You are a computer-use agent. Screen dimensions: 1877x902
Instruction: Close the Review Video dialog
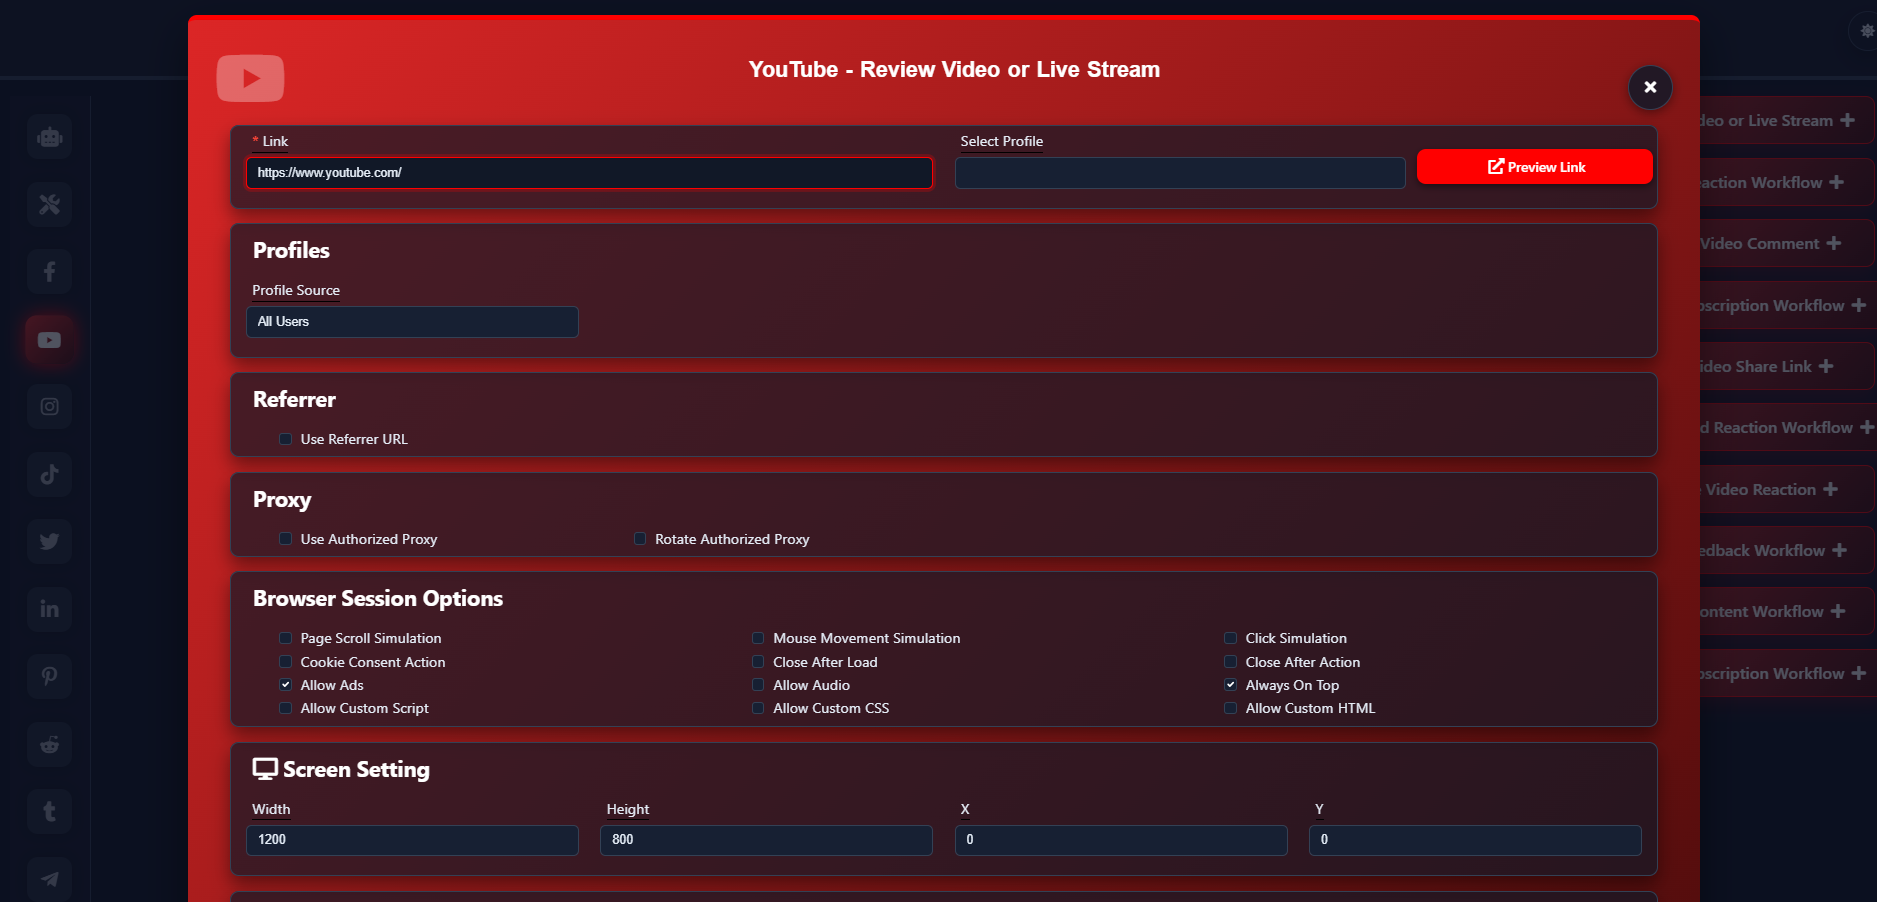(1650, 87)
